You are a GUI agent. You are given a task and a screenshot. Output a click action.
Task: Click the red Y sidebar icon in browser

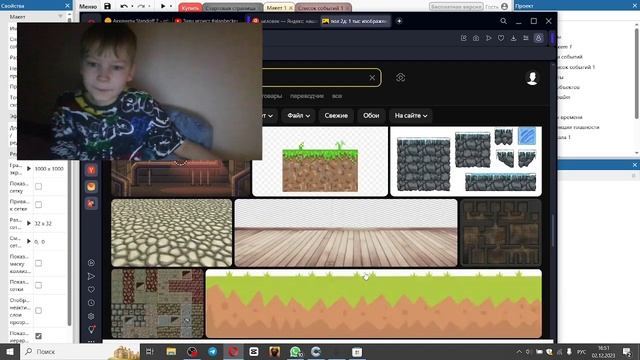pyautogui.click(x=91, y=170)
